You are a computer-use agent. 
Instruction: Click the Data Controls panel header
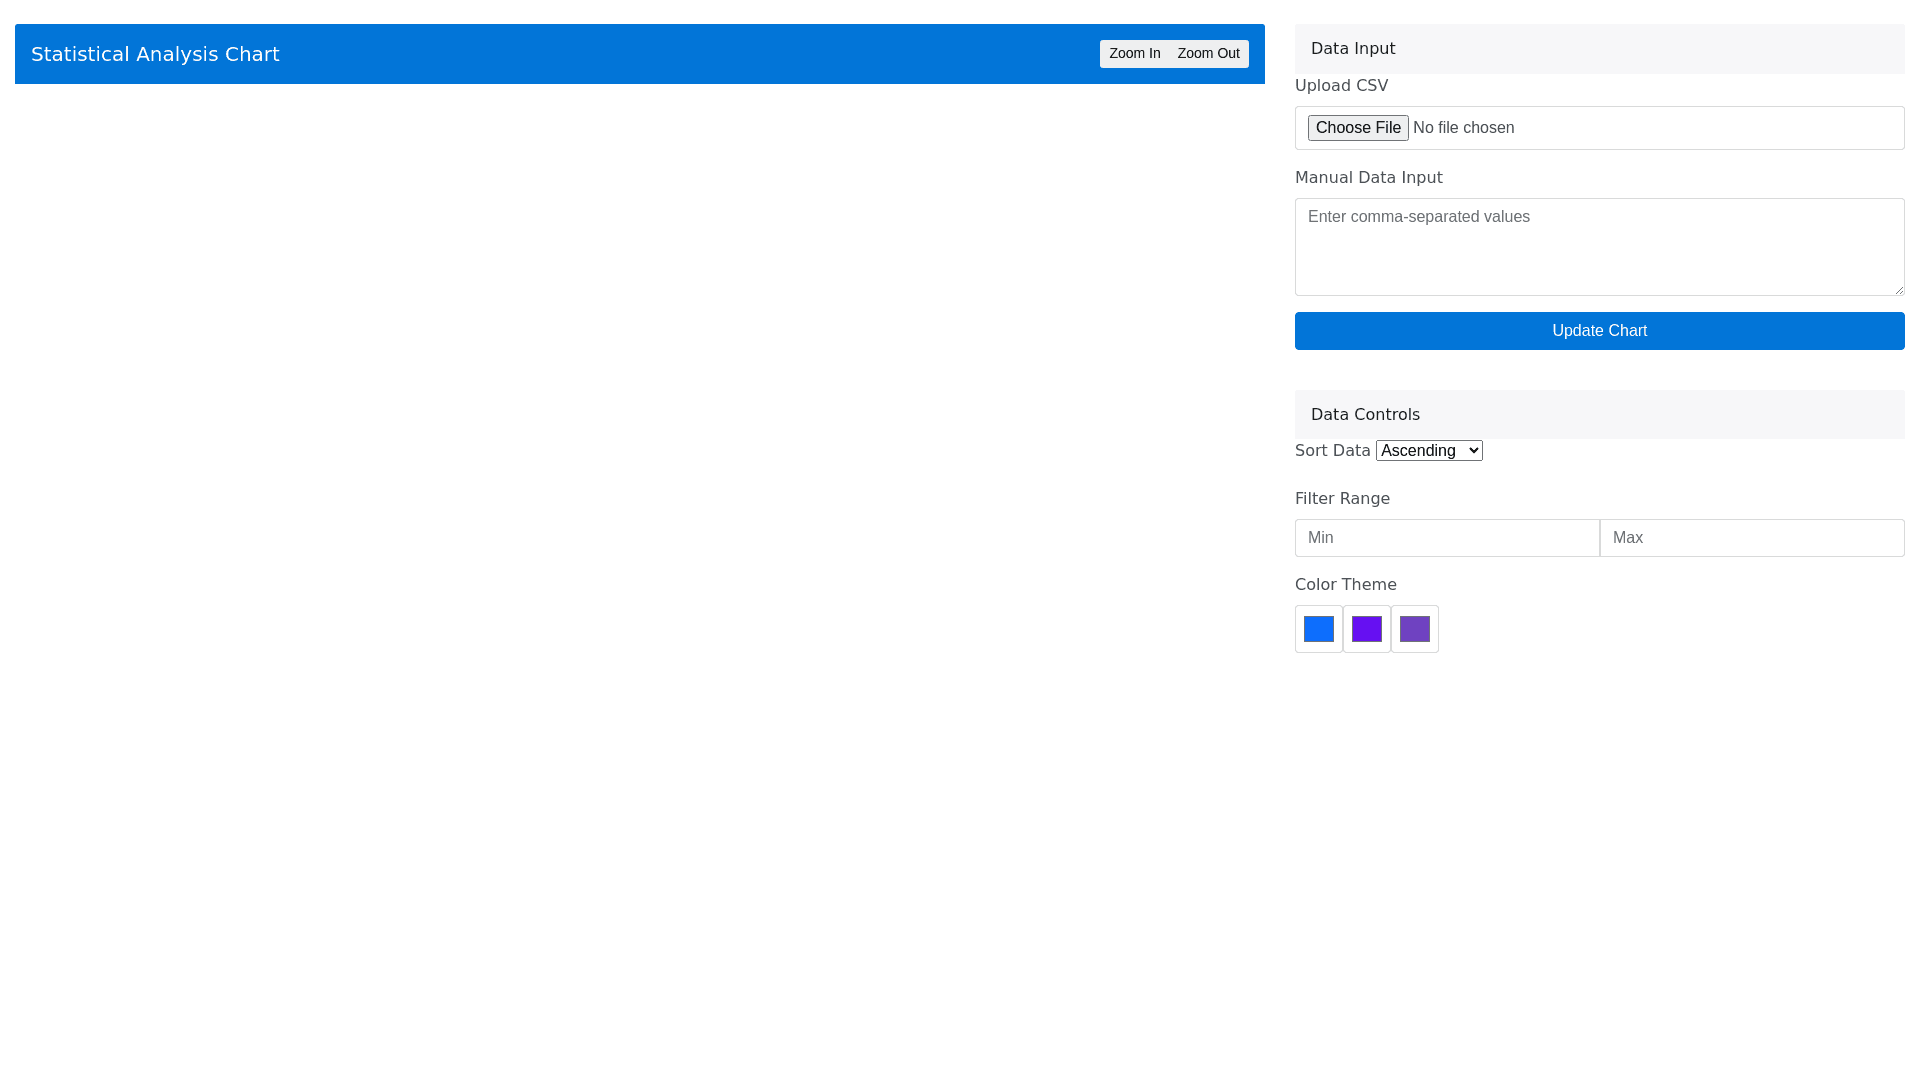[x=1598, y=415]
